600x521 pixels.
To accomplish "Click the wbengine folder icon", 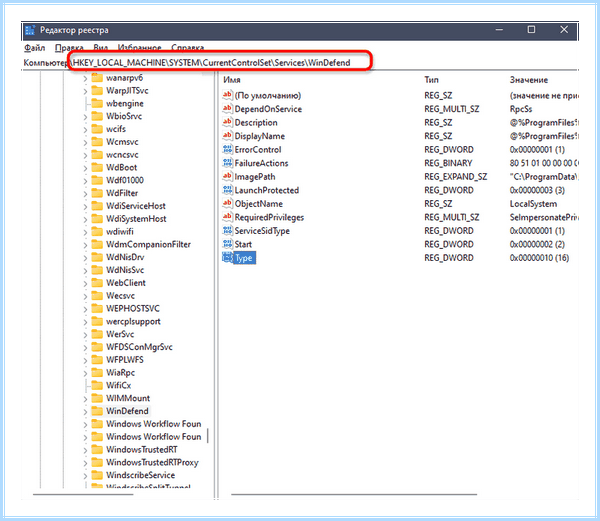I will tap(97, 103).
